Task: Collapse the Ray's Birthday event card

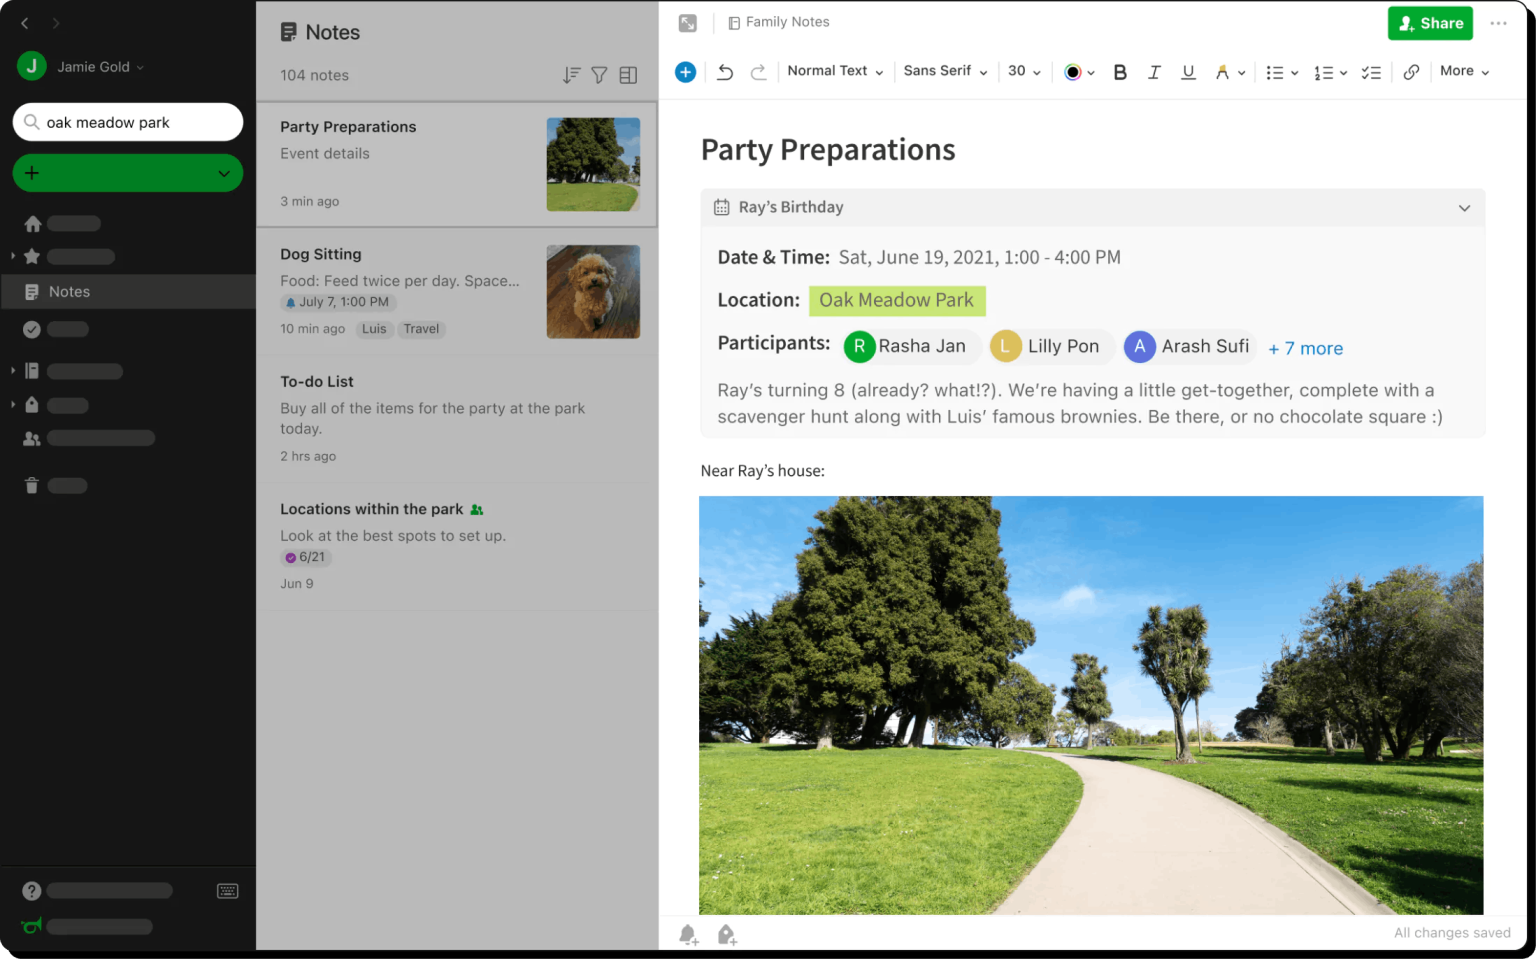Action: pyautogui.click(x=1464, y=208)
